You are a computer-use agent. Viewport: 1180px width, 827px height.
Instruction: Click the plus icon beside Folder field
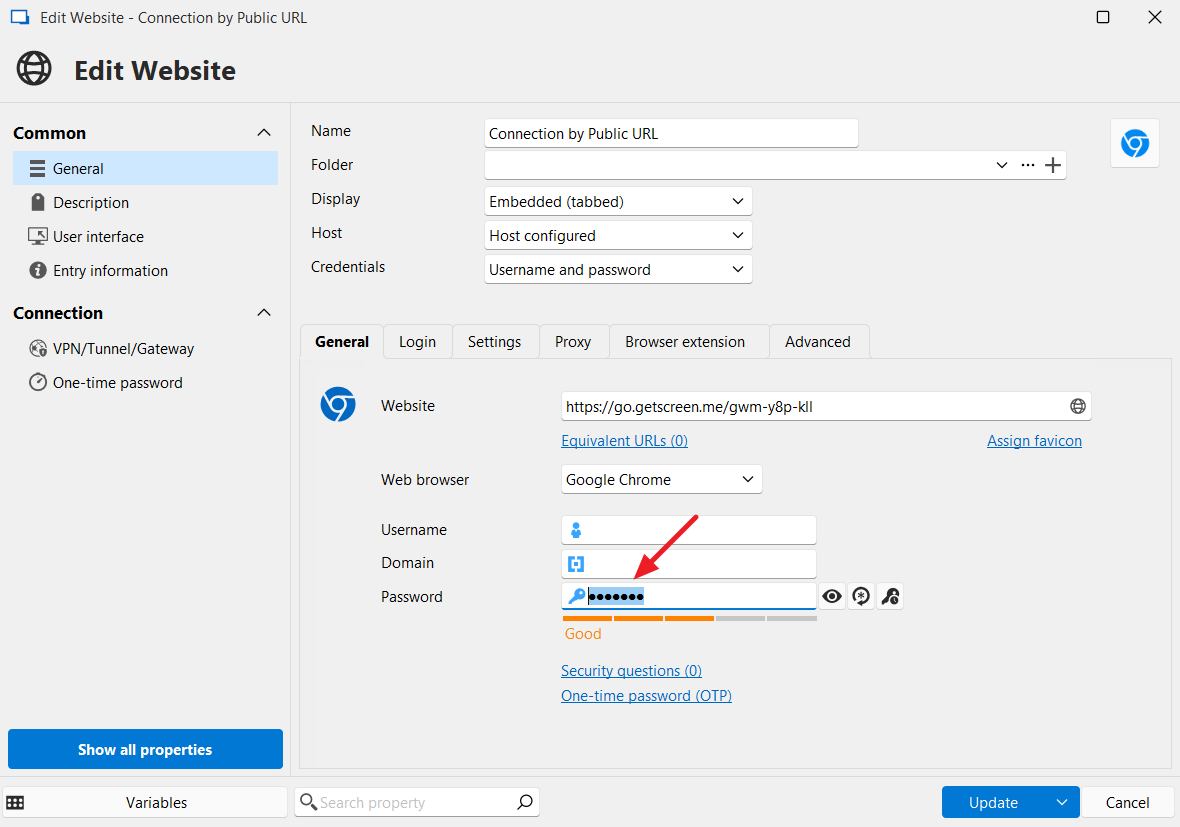tap(1052, 165)
